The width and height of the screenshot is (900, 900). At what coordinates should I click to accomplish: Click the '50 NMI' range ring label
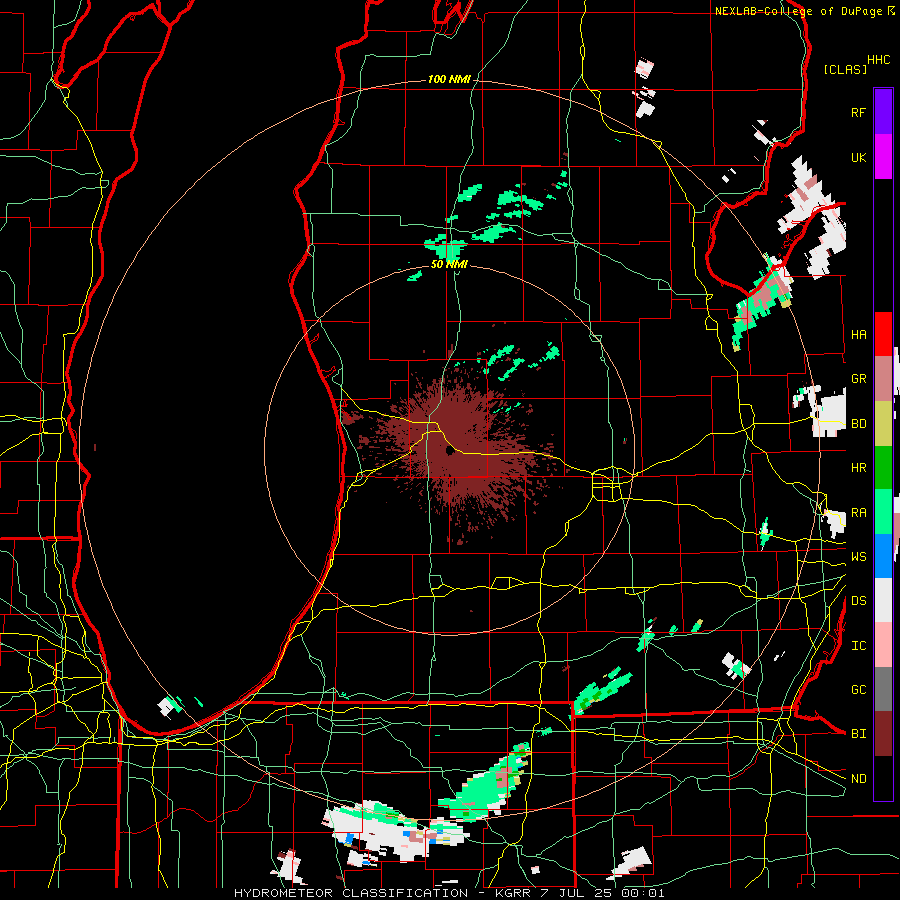[x=449, y=264]
